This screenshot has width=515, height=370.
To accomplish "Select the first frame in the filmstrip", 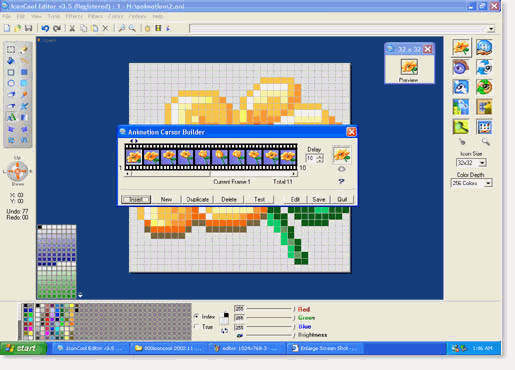I will [x=134, y=157].
